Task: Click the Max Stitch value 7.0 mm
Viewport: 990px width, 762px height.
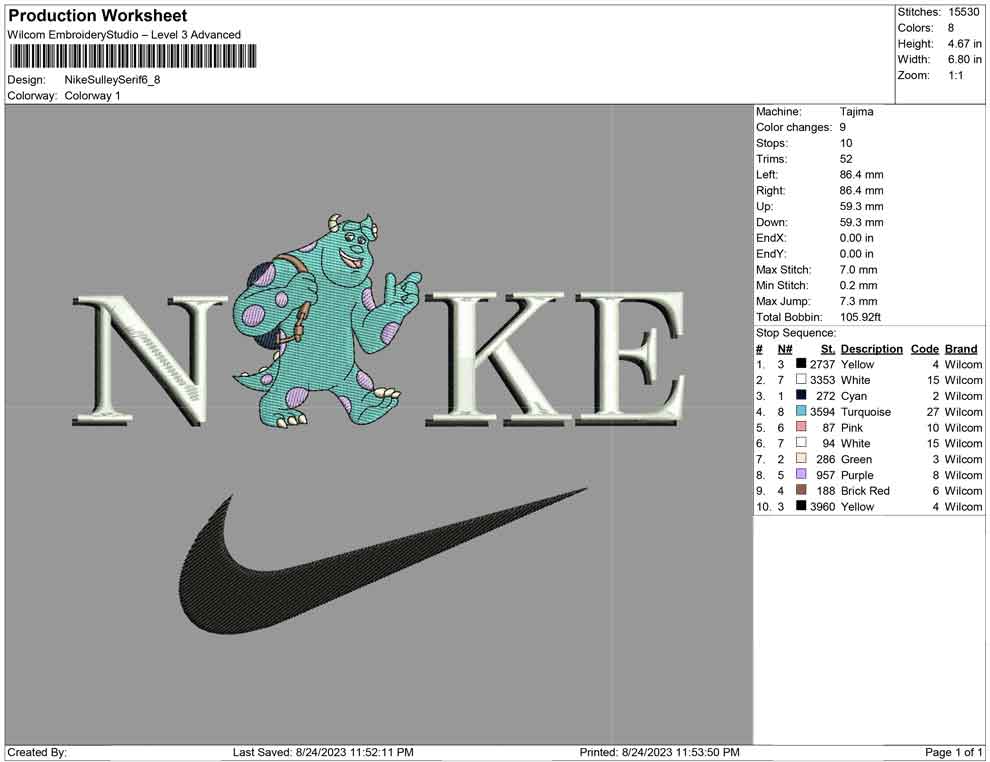Action: [x=858, y=270]
